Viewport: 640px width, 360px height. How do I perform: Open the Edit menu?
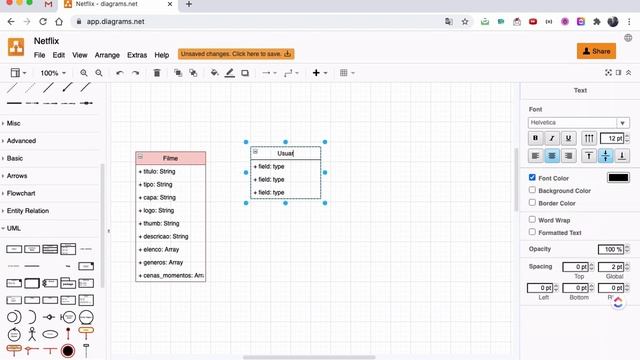pyautogui.click(x=59, y=55)
